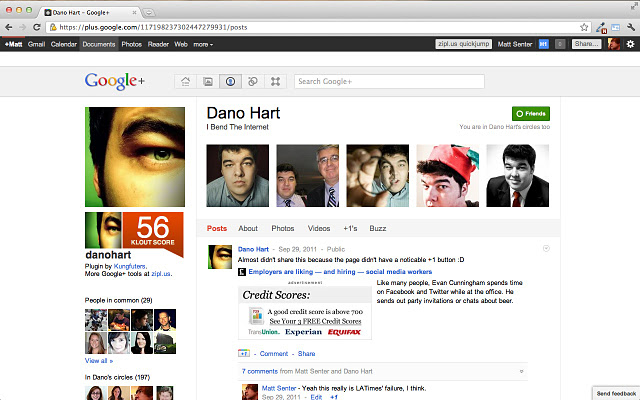The width and height of the screenshot is (640, 400).
Task: Click the Share button in the top bar
Action: tap(586, 44)
